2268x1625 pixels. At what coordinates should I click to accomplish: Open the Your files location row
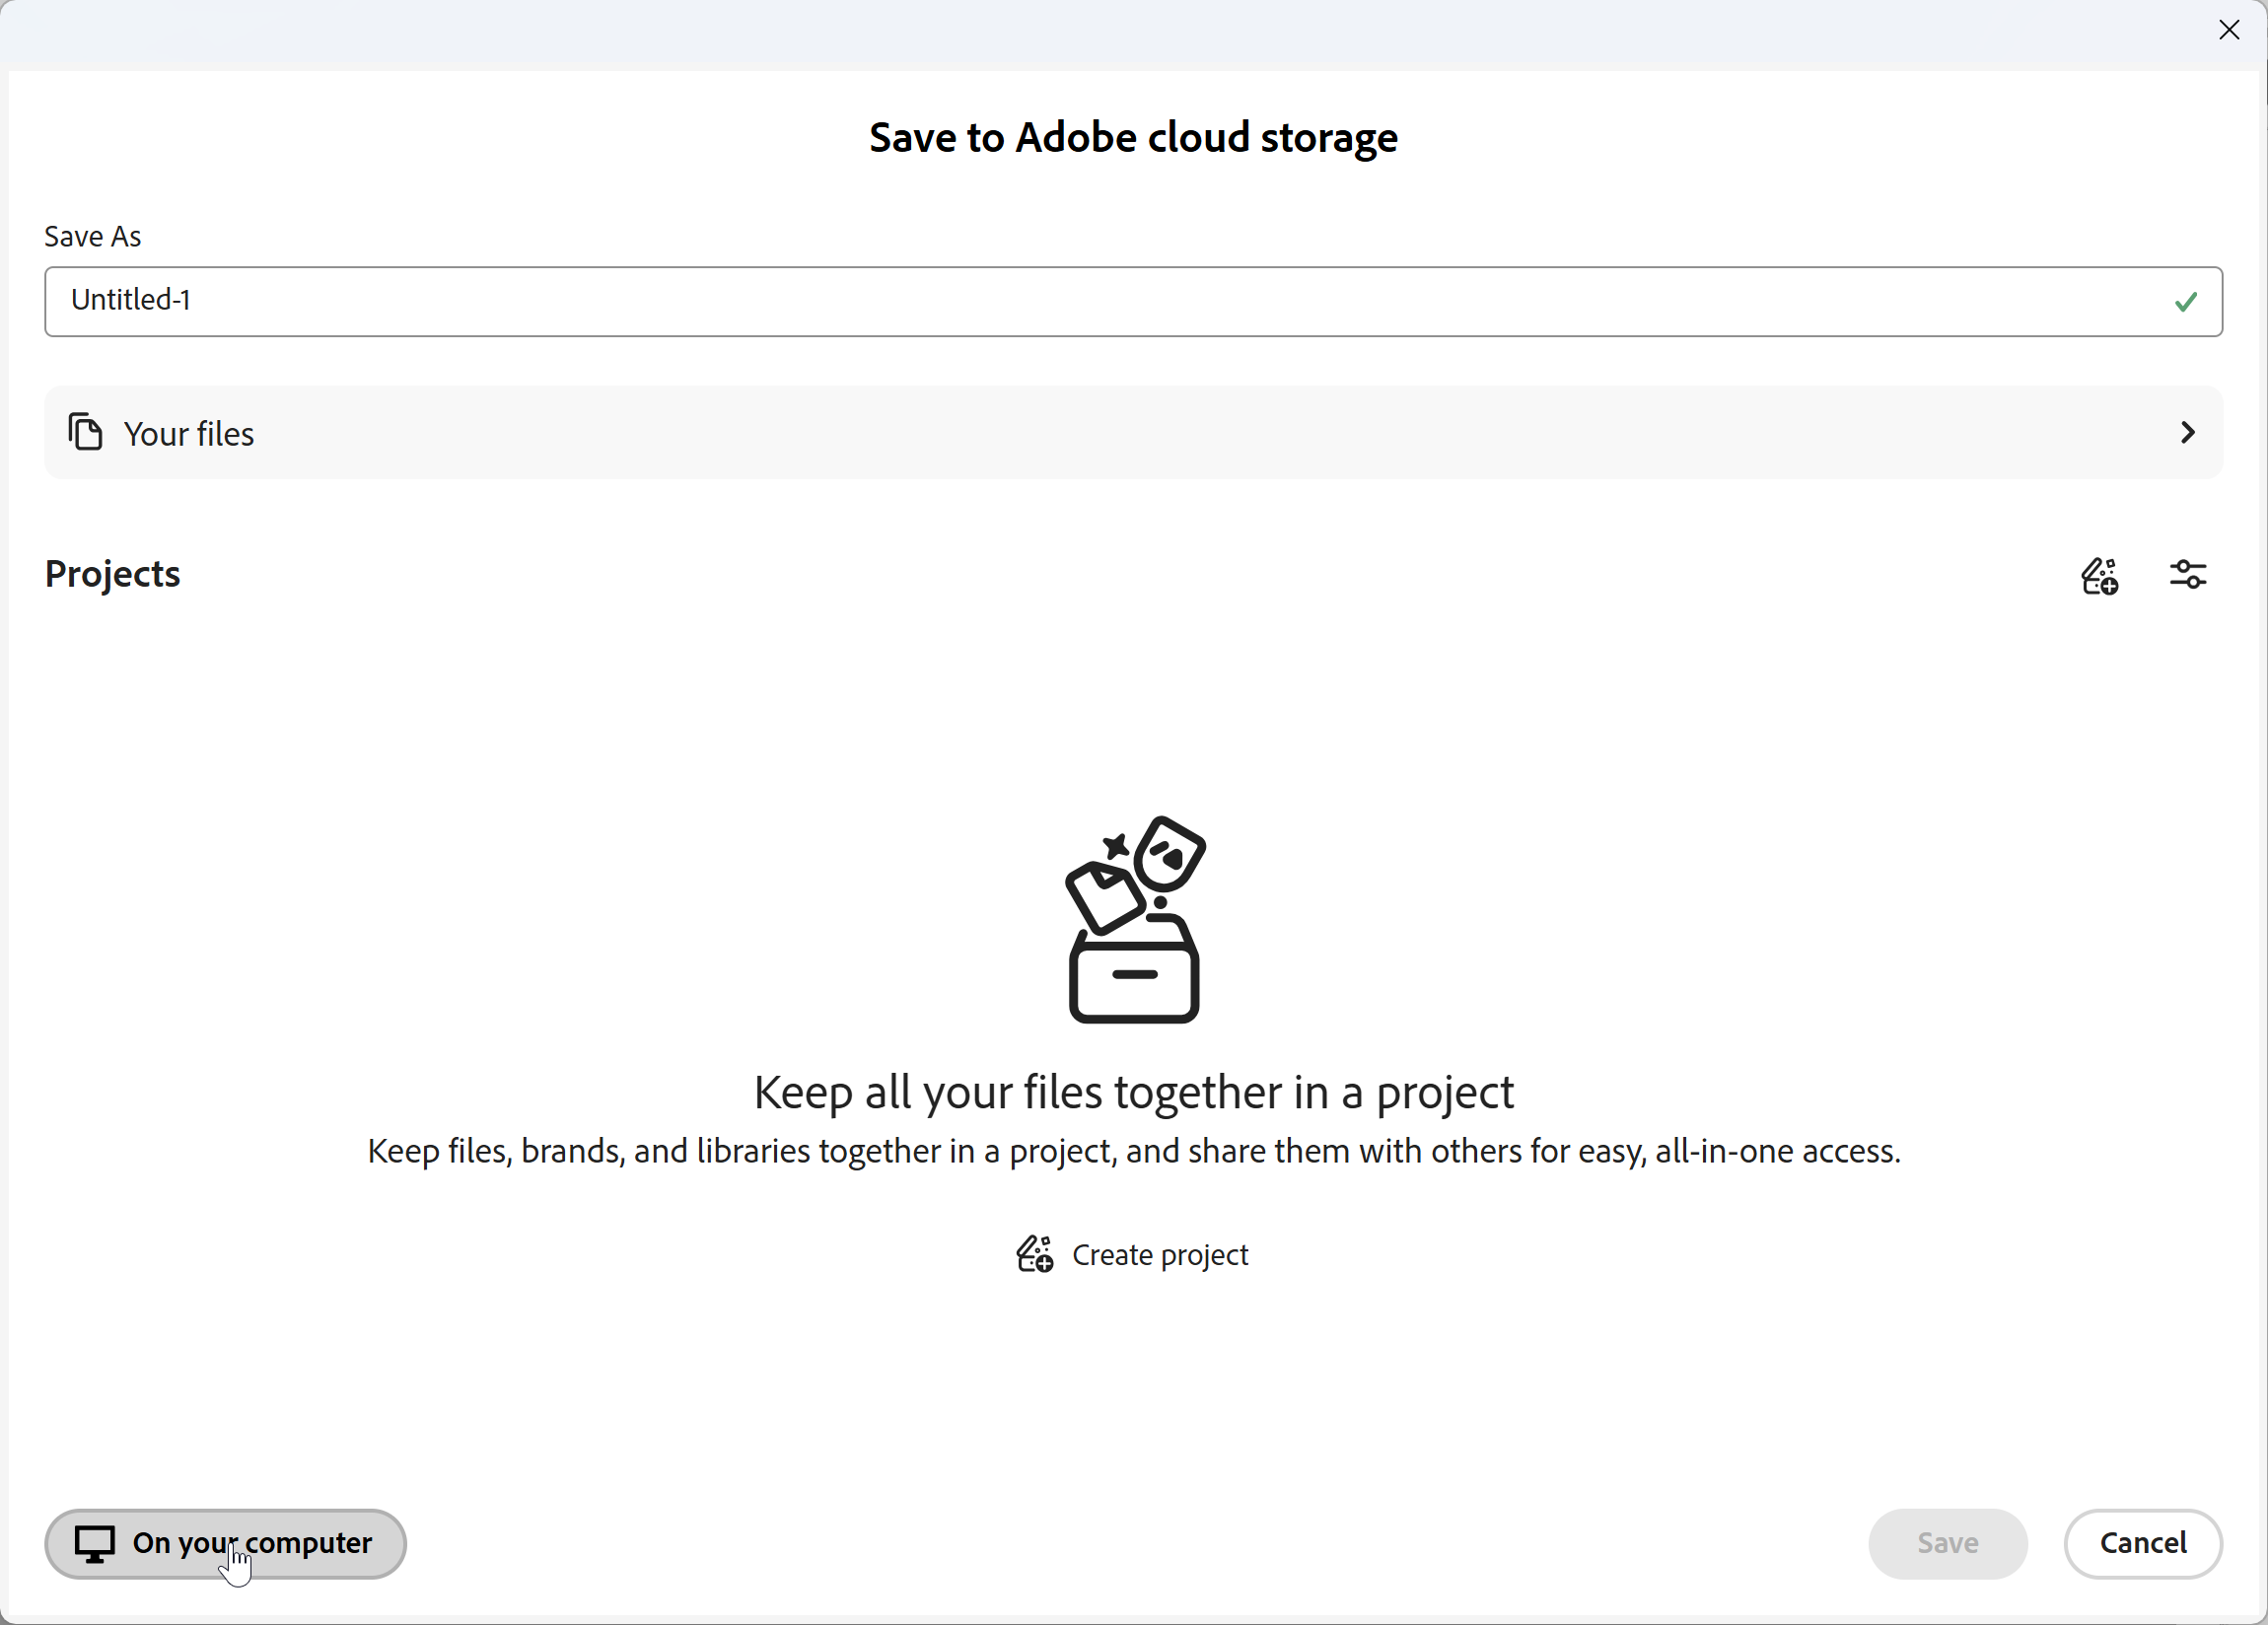click(1133, 432)
